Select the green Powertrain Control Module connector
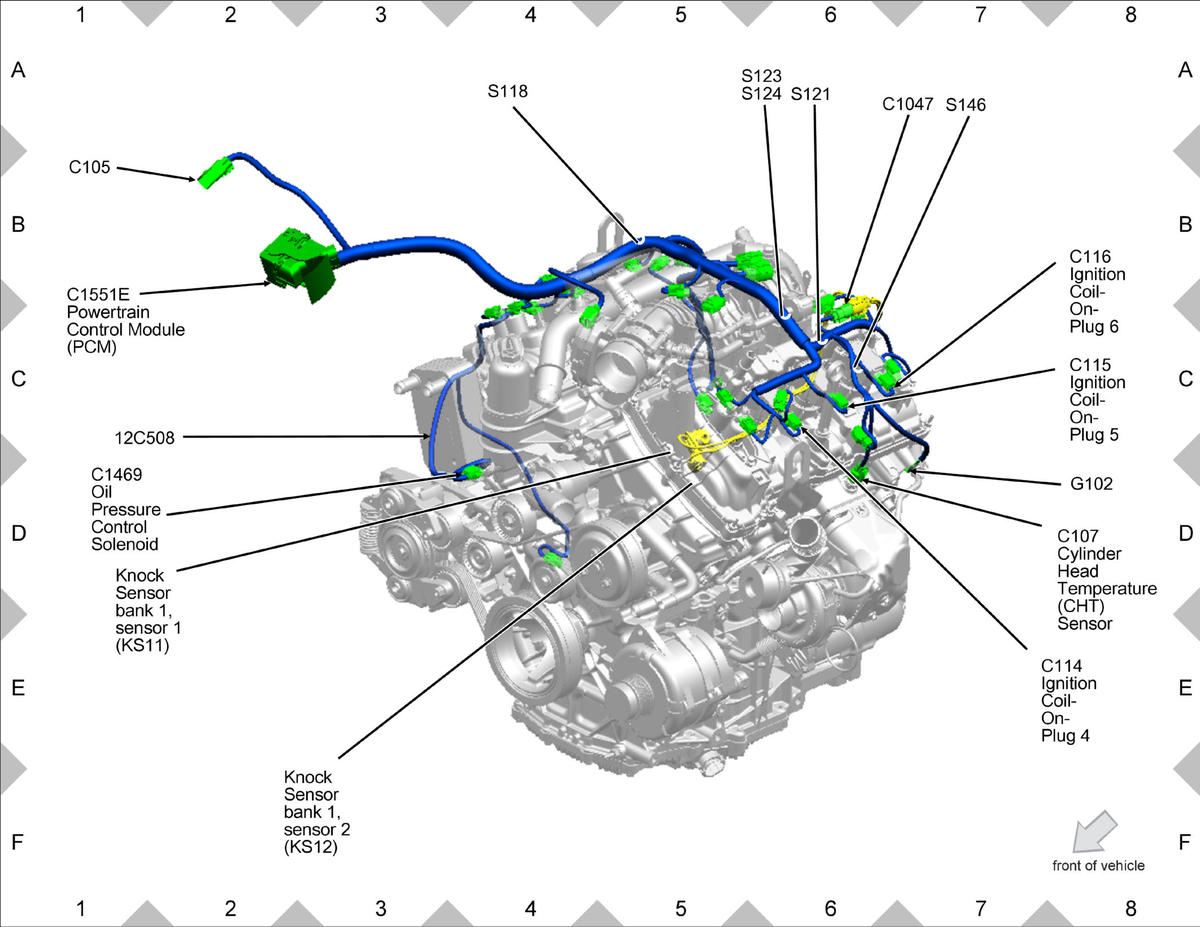 [x=297, y=264]
